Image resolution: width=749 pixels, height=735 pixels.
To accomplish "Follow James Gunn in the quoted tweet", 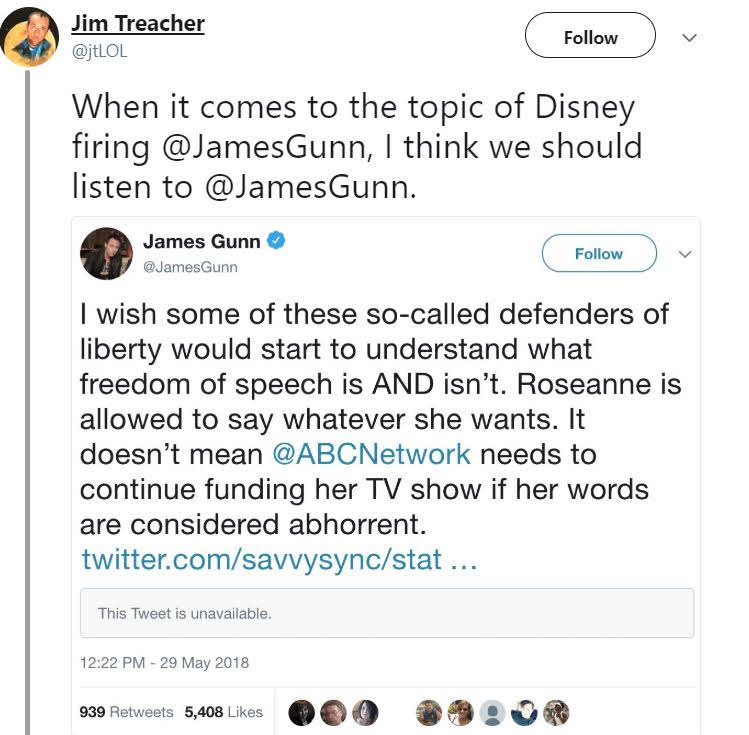I will 599,253.
